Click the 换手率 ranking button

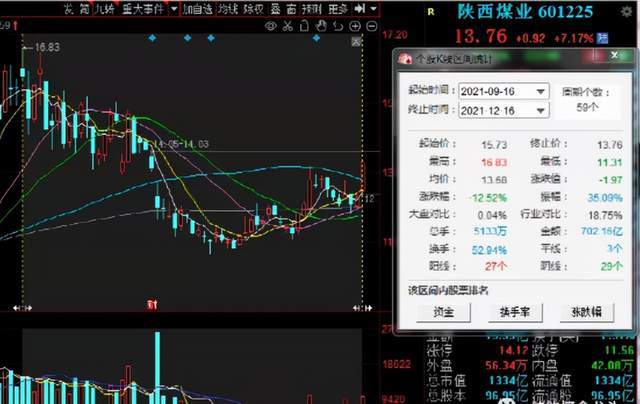pyautogui.click(x=515, y=312)
